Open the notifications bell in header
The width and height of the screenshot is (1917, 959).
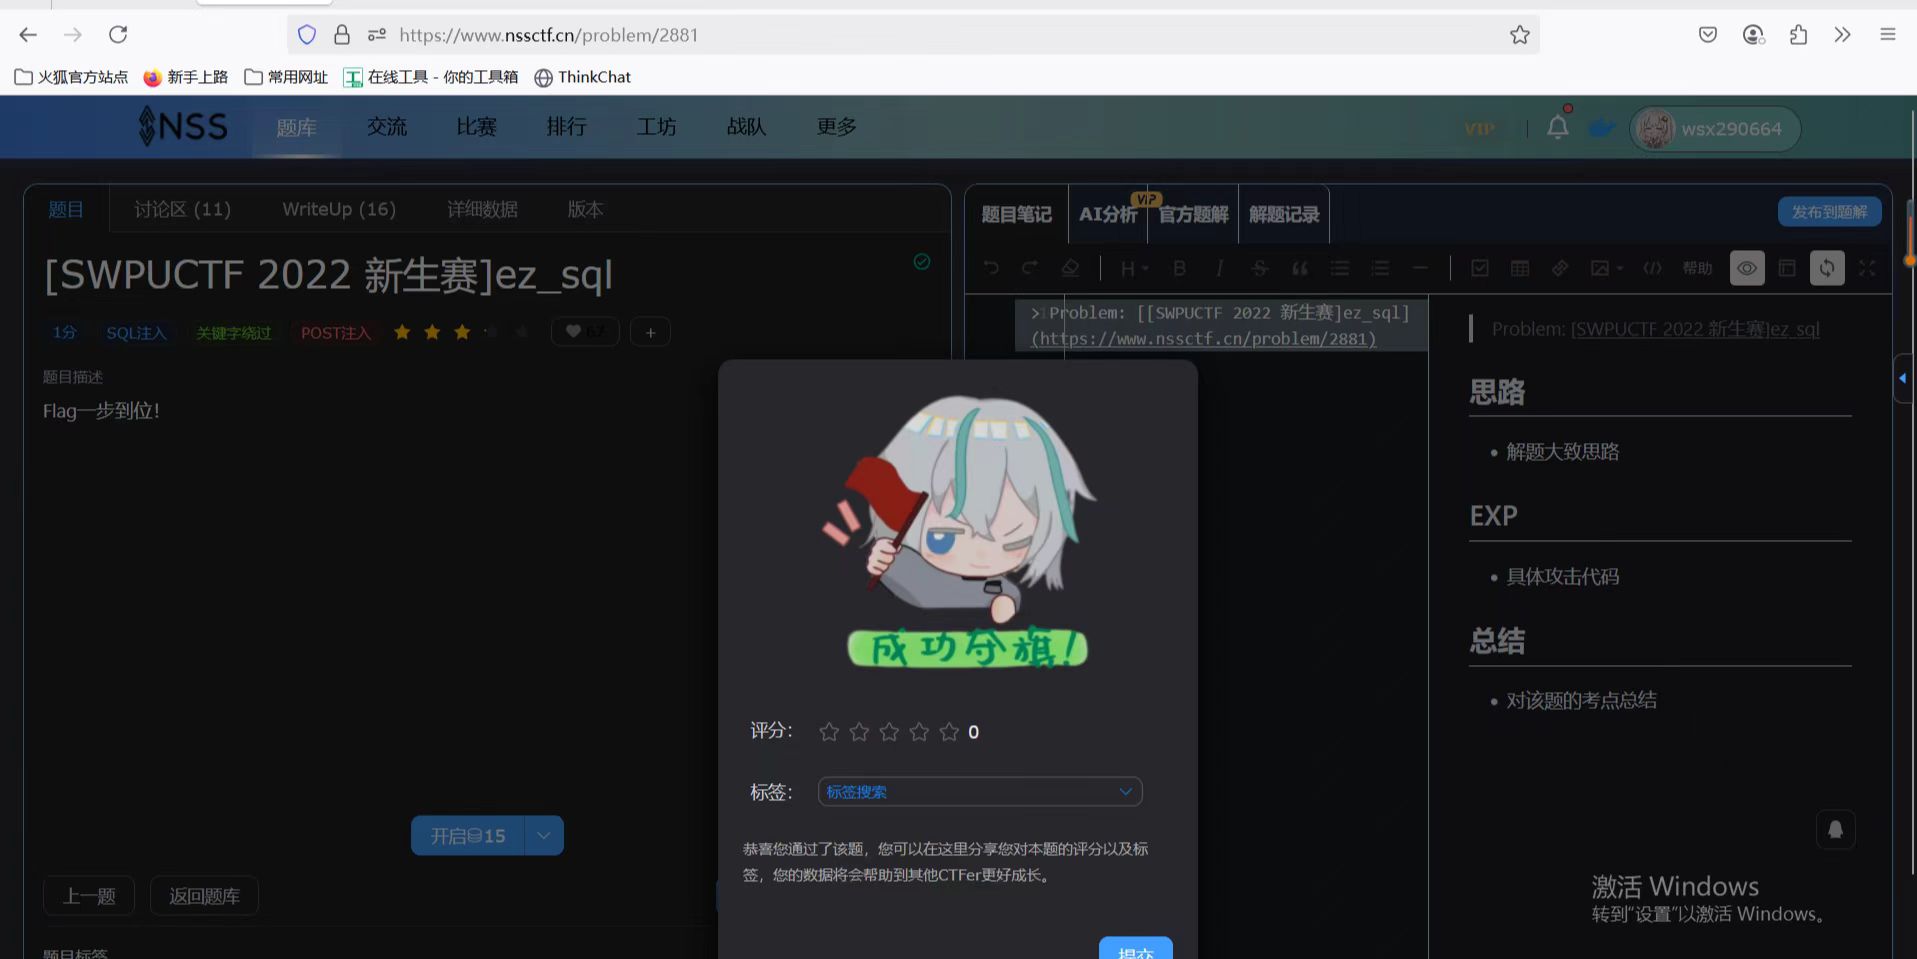coord(1558,127)
